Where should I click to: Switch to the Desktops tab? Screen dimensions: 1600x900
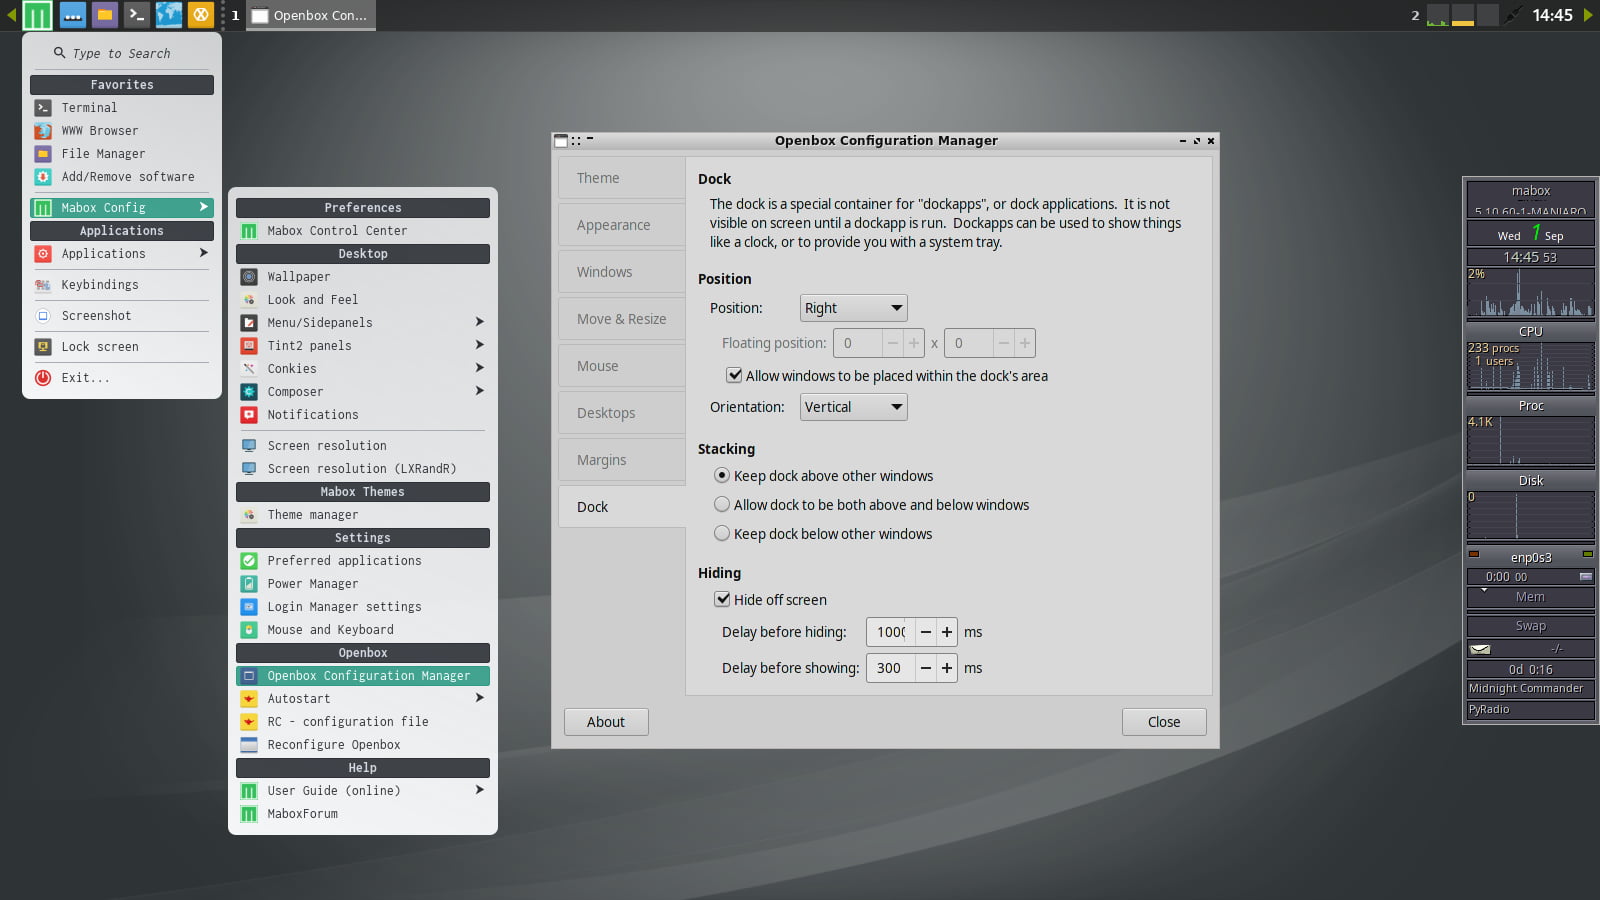tap(621, 413)
